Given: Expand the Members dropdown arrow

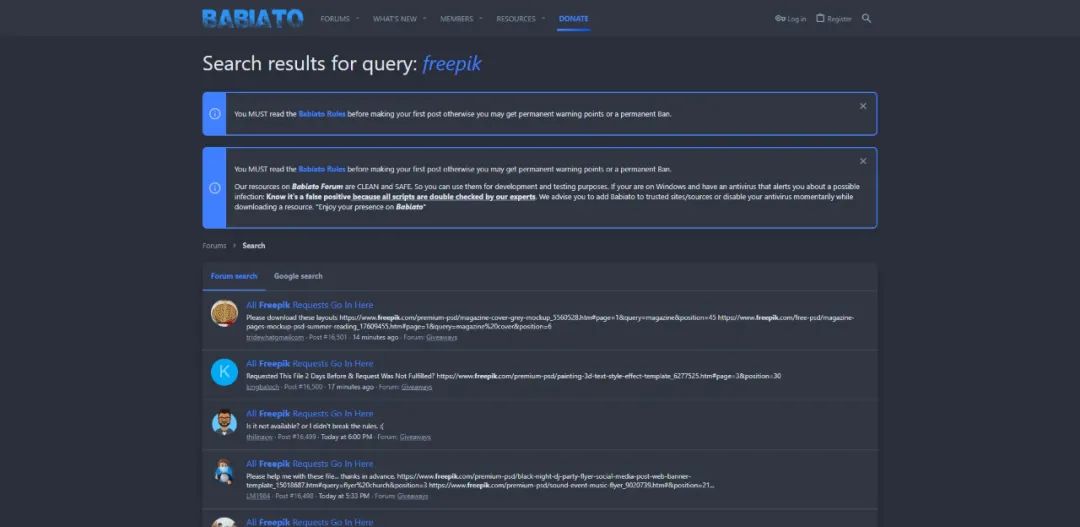Looking at the screenshot, I should tap(481, 19).
